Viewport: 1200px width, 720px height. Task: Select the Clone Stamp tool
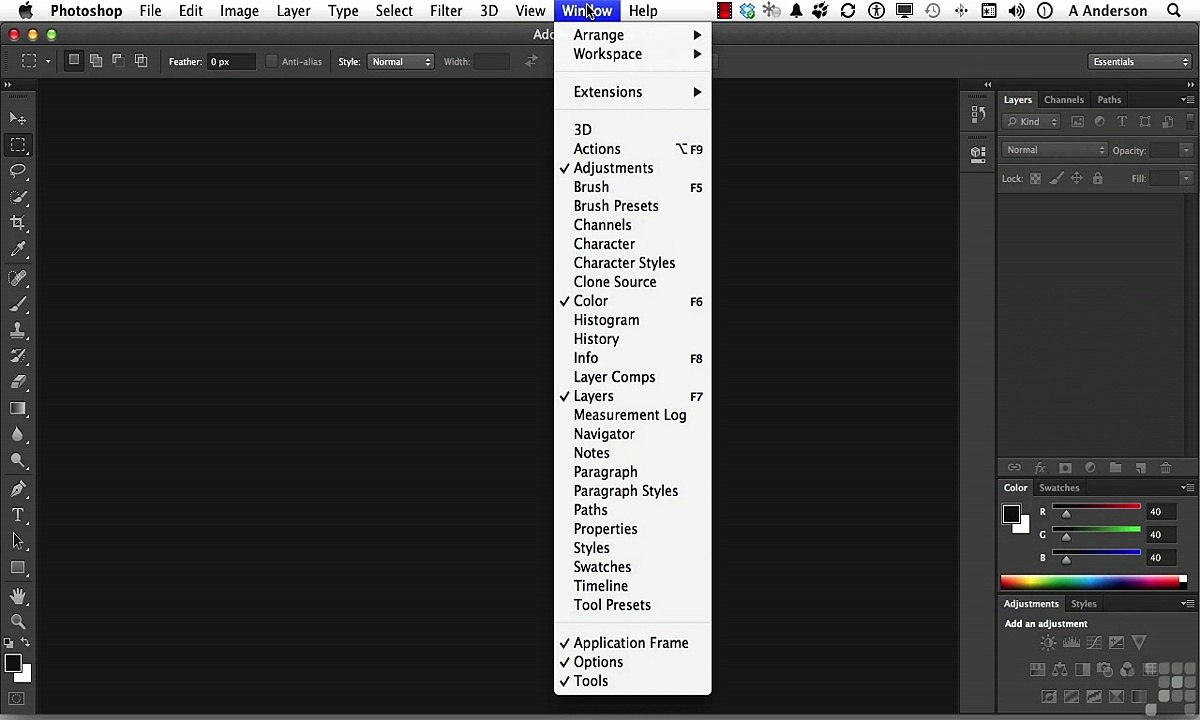click(x=18, y=329)
